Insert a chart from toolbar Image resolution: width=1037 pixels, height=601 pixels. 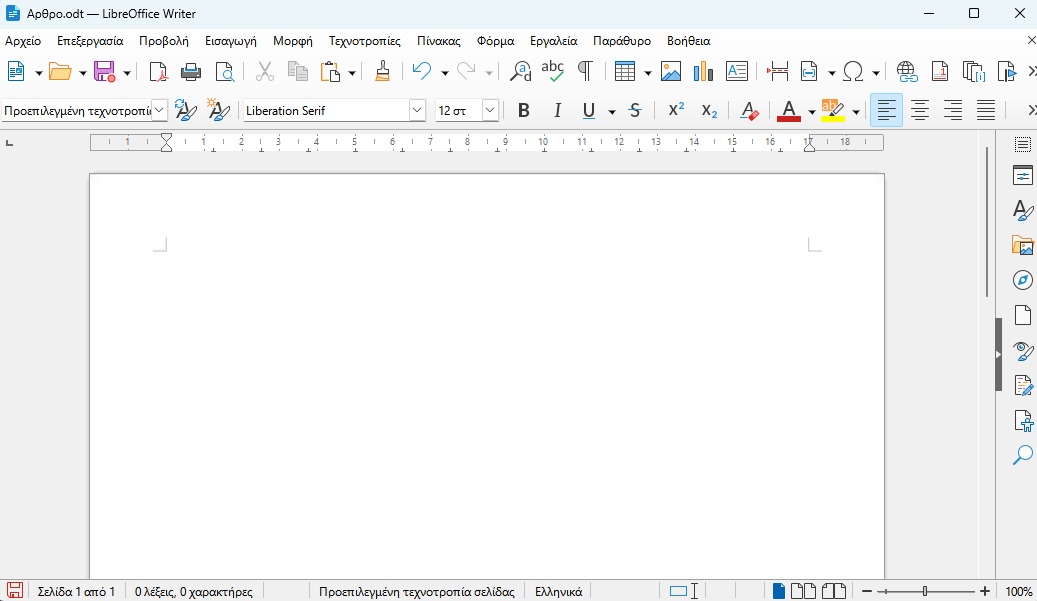[x=703, y=71]
